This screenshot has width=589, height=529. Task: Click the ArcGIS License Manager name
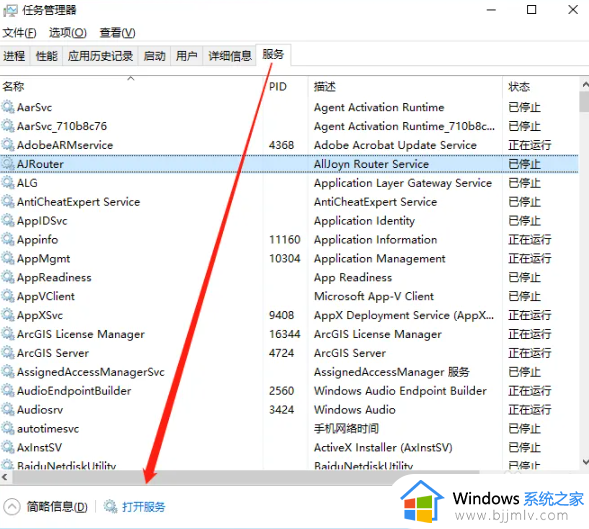[x=80, y=334]
